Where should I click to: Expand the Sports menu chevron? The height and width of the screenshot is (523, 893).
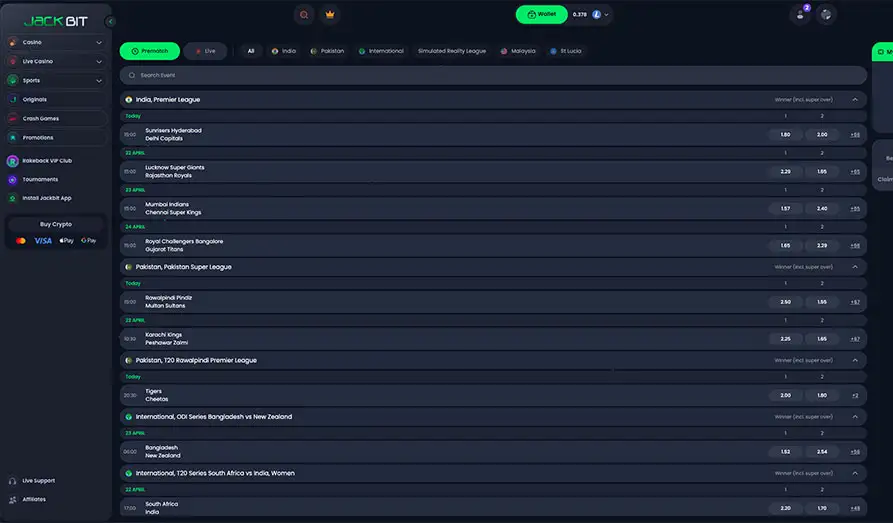tap(99, 81)
